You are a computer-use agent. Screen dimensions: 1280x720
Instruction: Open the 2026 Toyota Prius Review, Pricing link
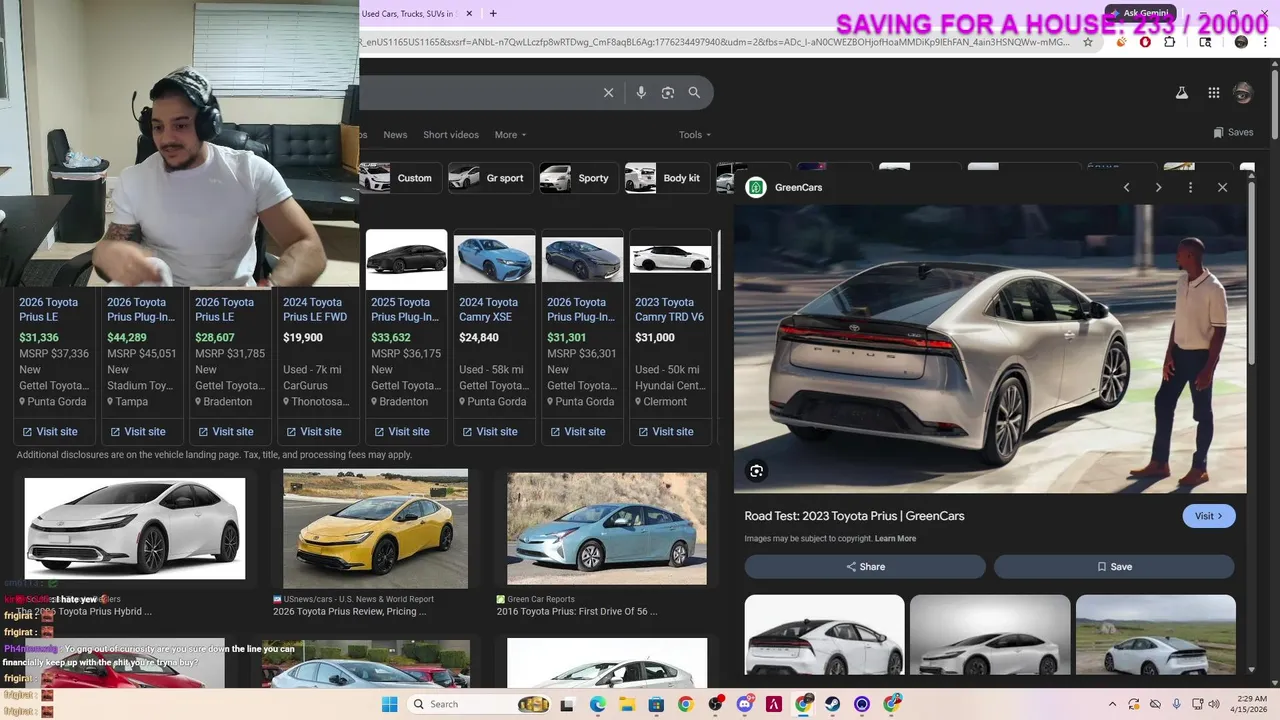point(350,611)
